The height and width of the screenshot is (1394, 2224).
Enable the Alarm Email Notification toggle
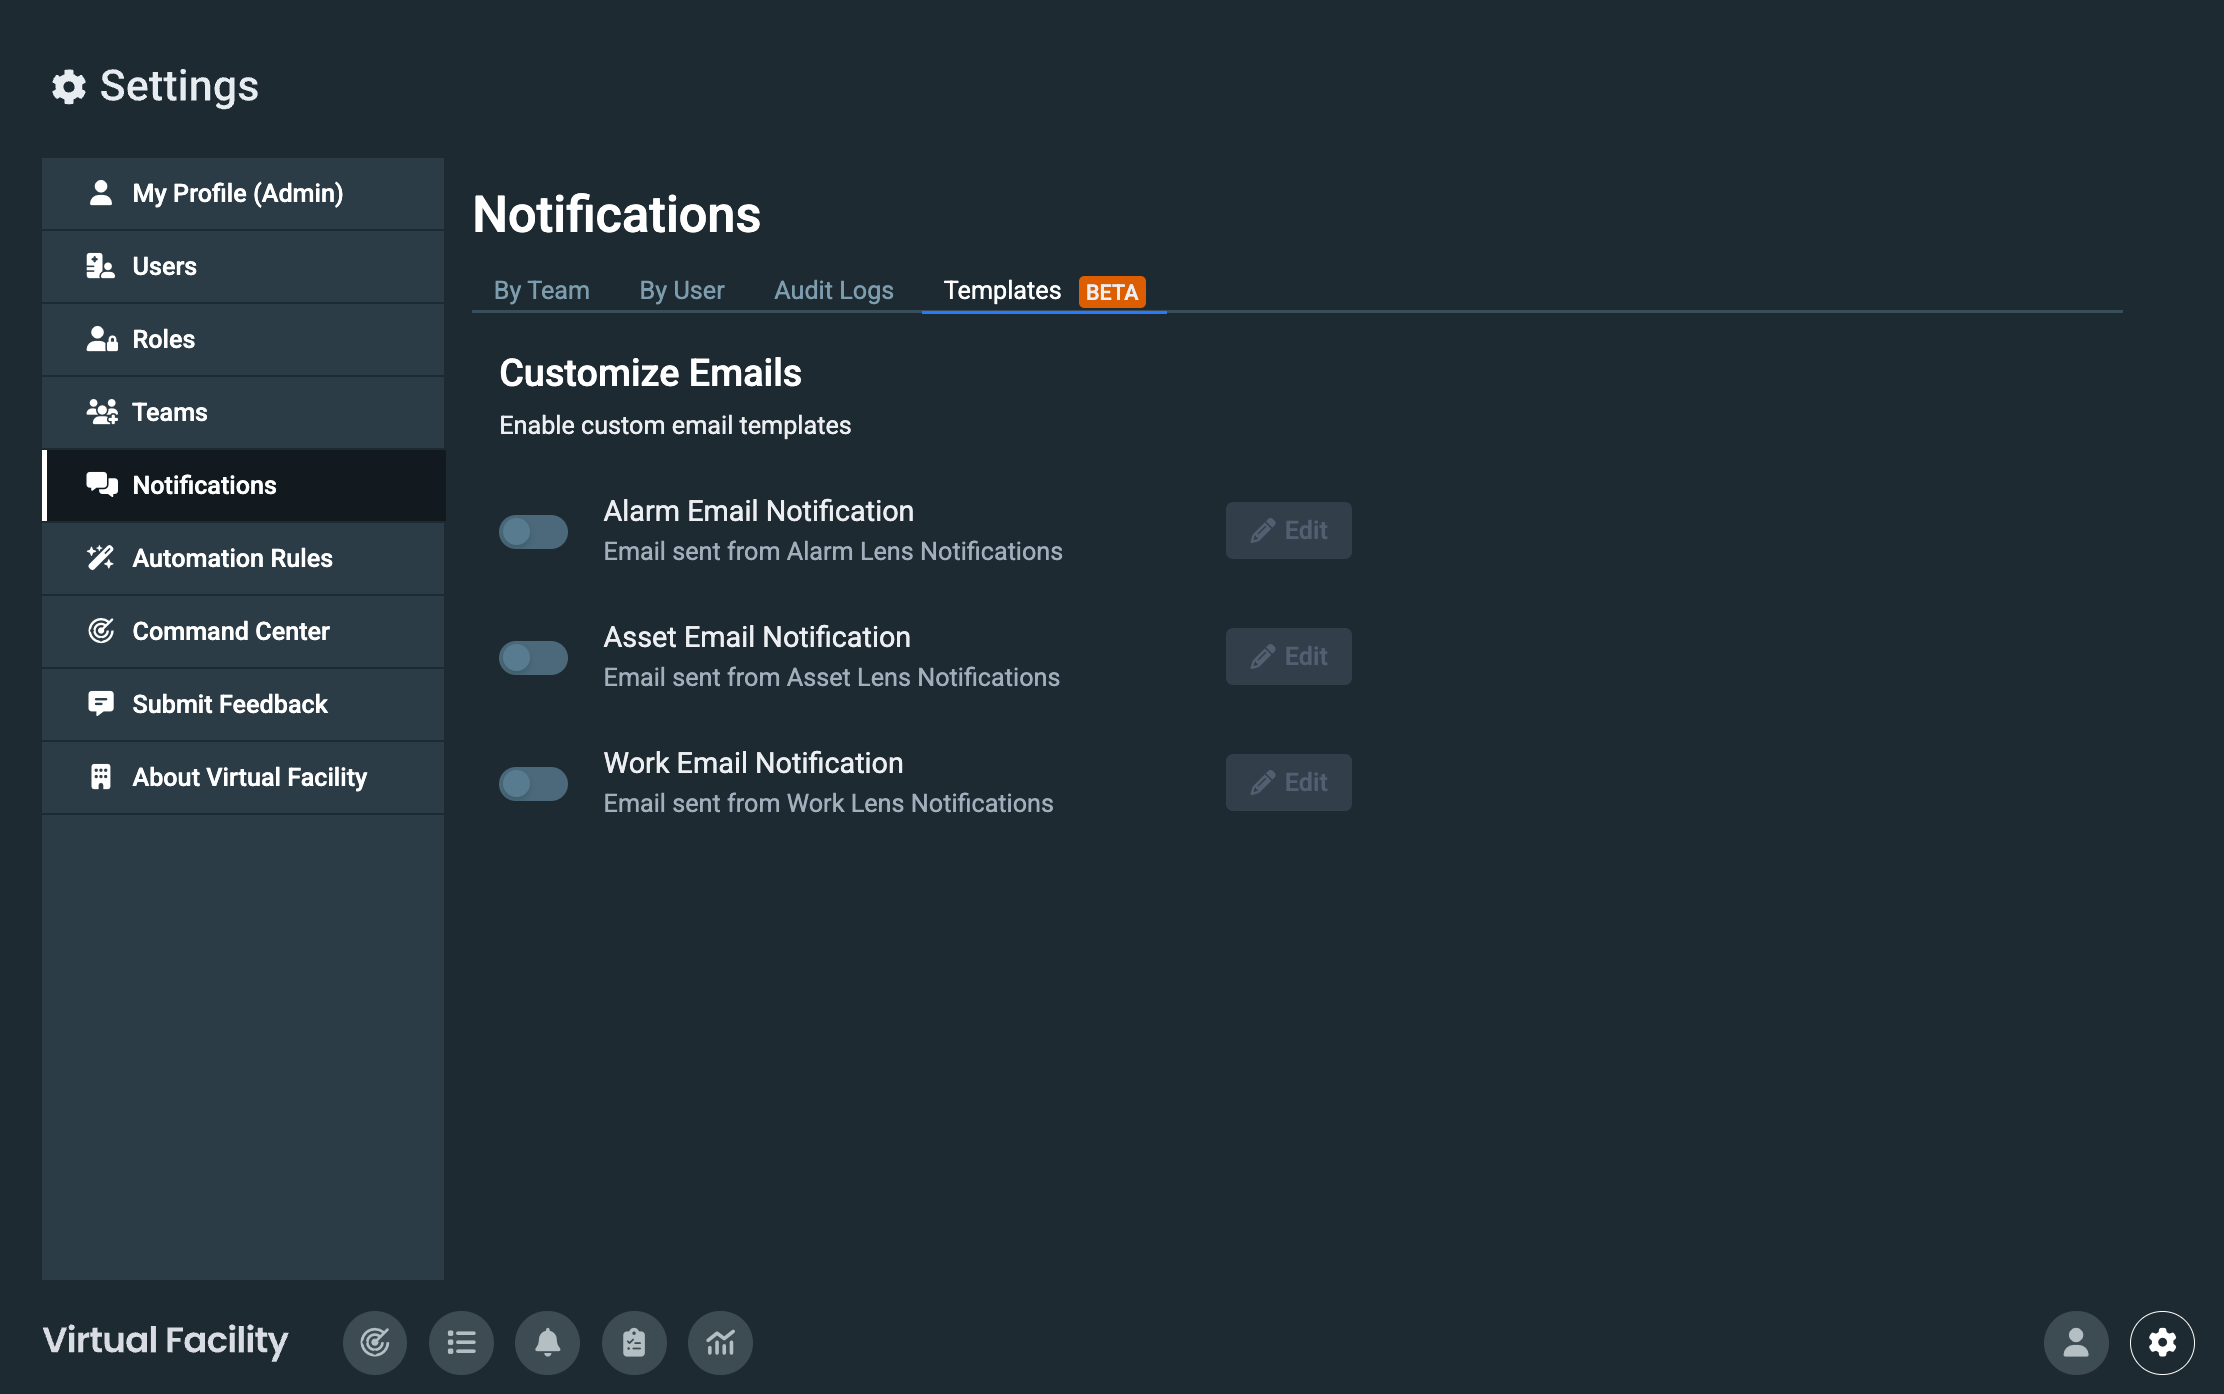[533, 531]
